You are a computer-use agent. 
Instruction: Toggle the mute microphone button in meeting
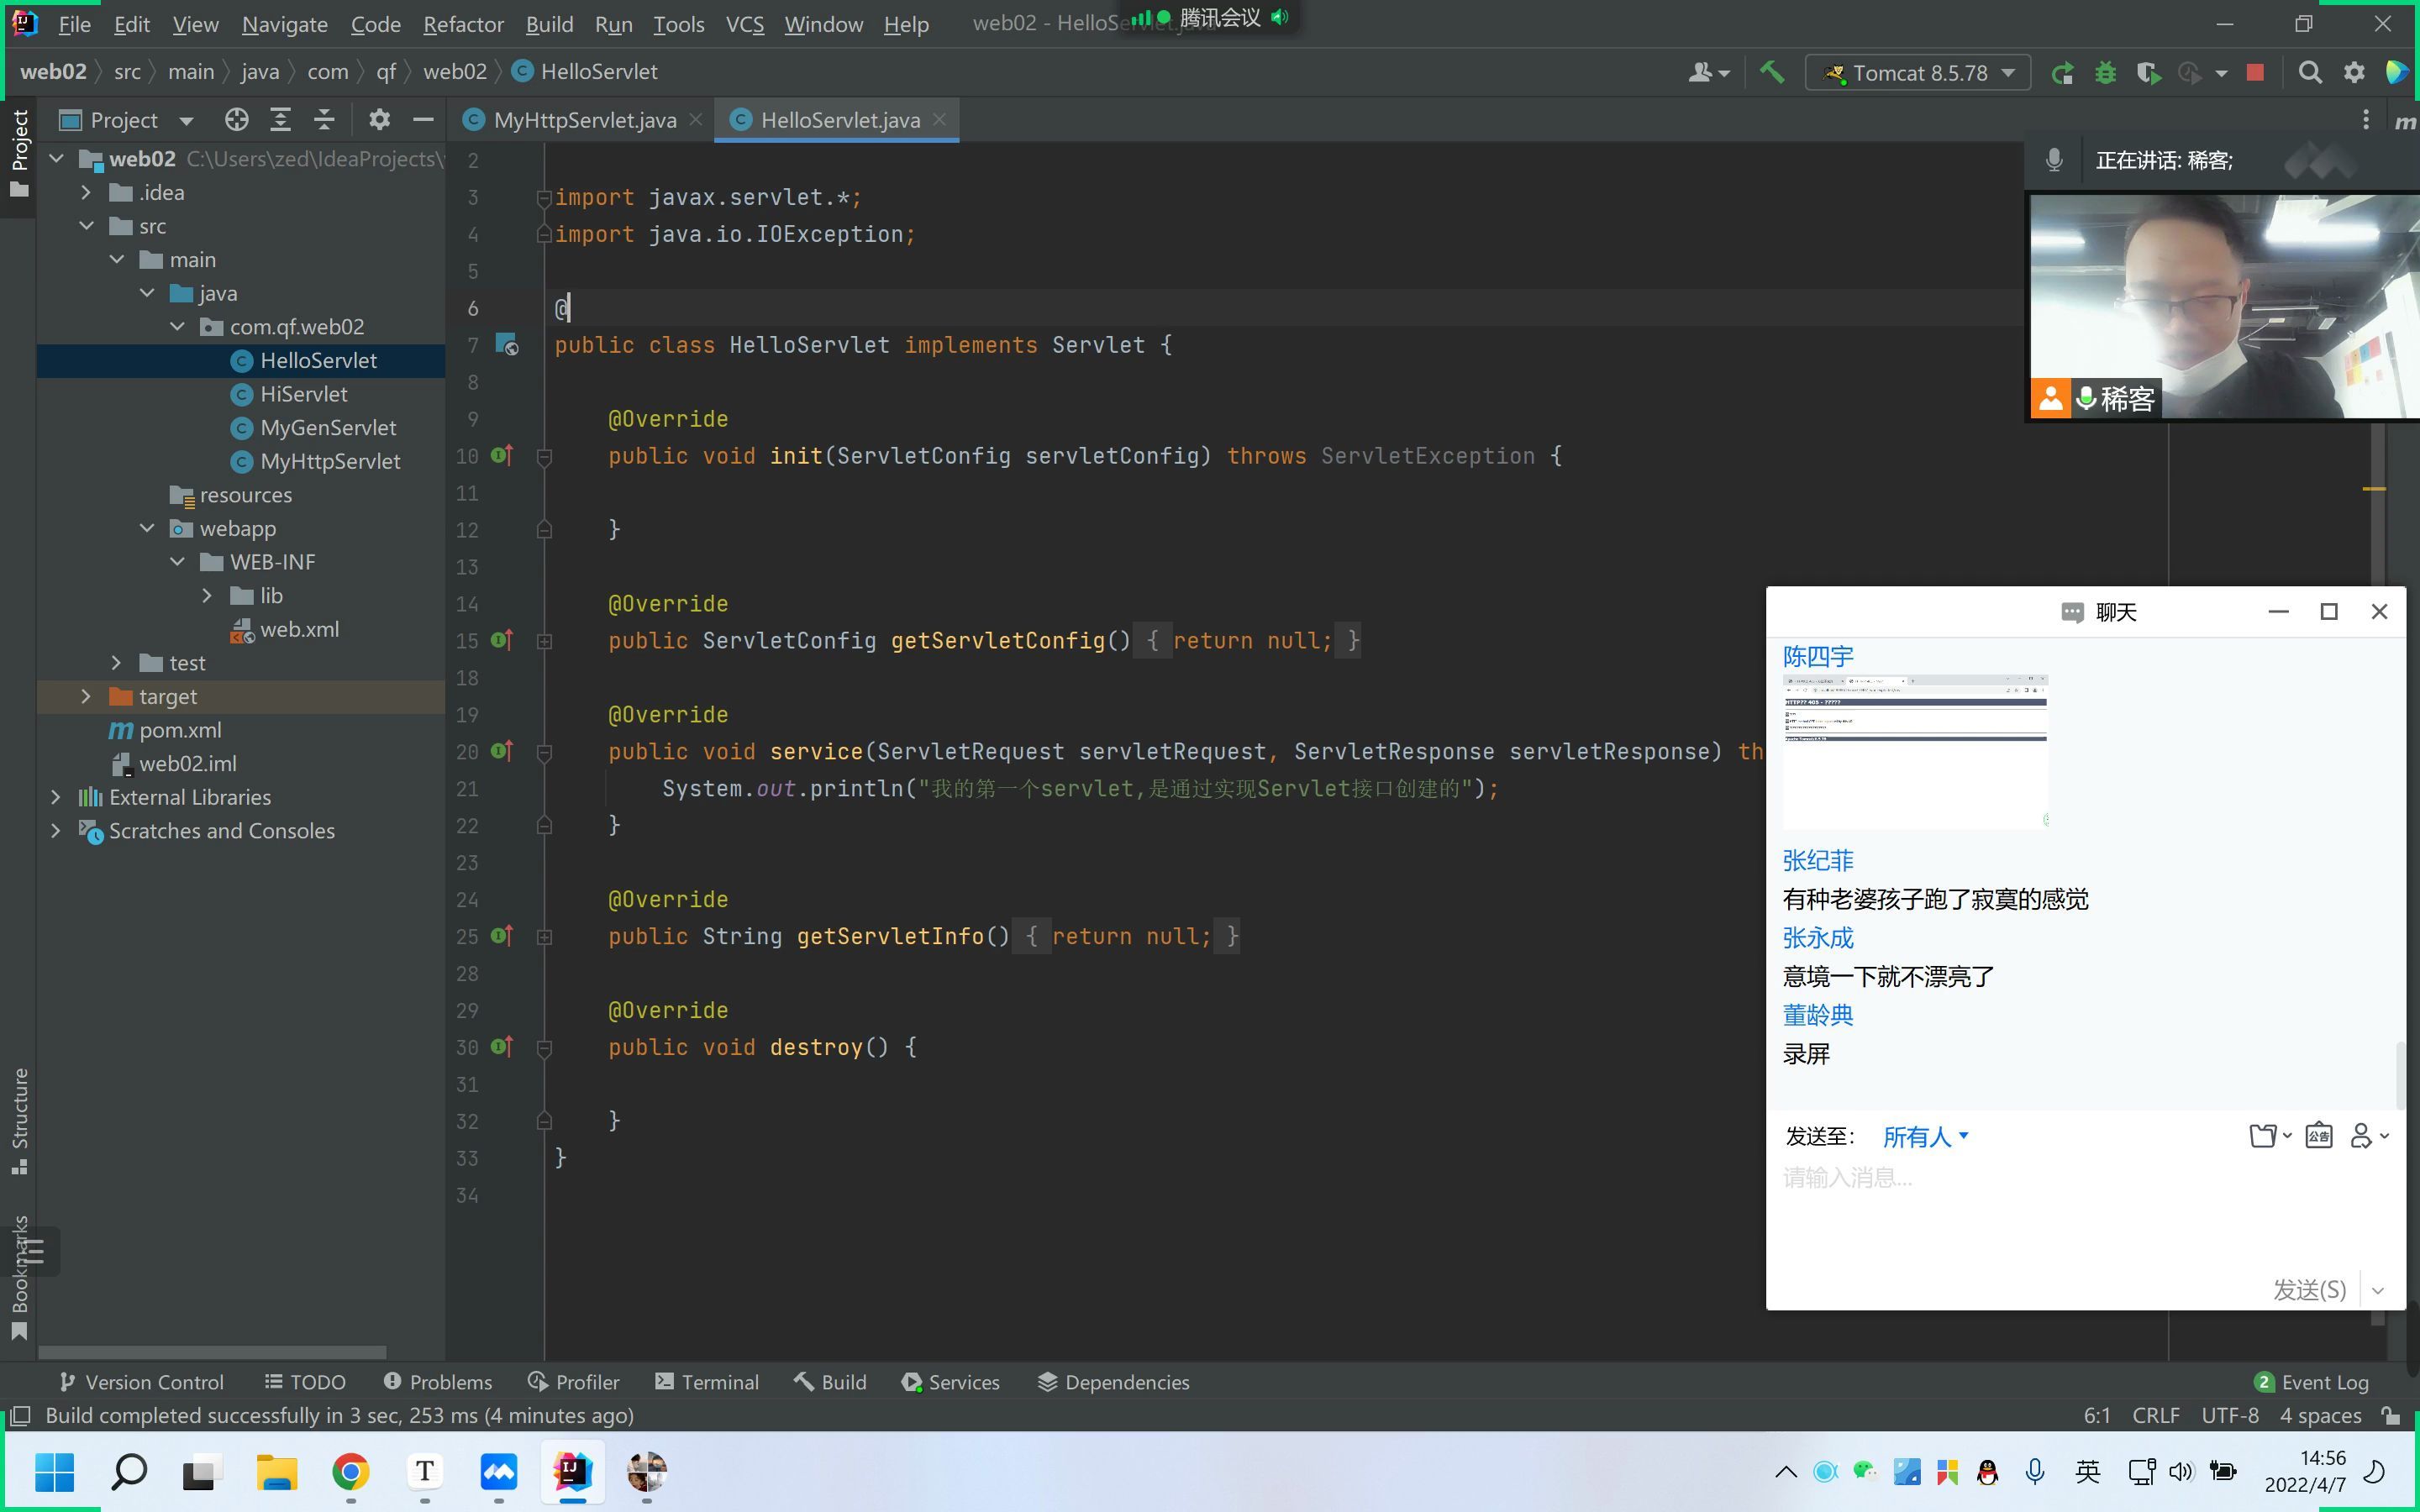tap(2056, 159)
